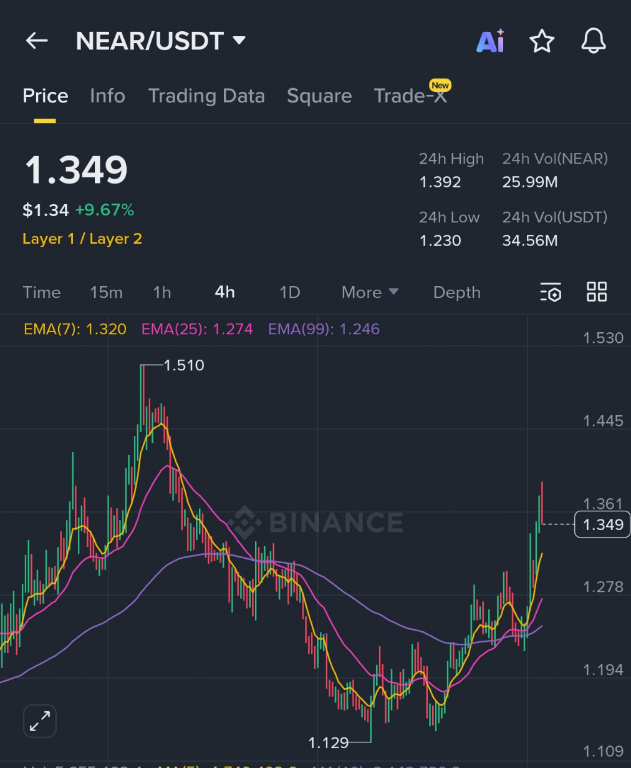Image resolution: width=631 pixels, height=768 pixels.
Task: Tap the 1.530 price axis label
Action: (603, 338)
